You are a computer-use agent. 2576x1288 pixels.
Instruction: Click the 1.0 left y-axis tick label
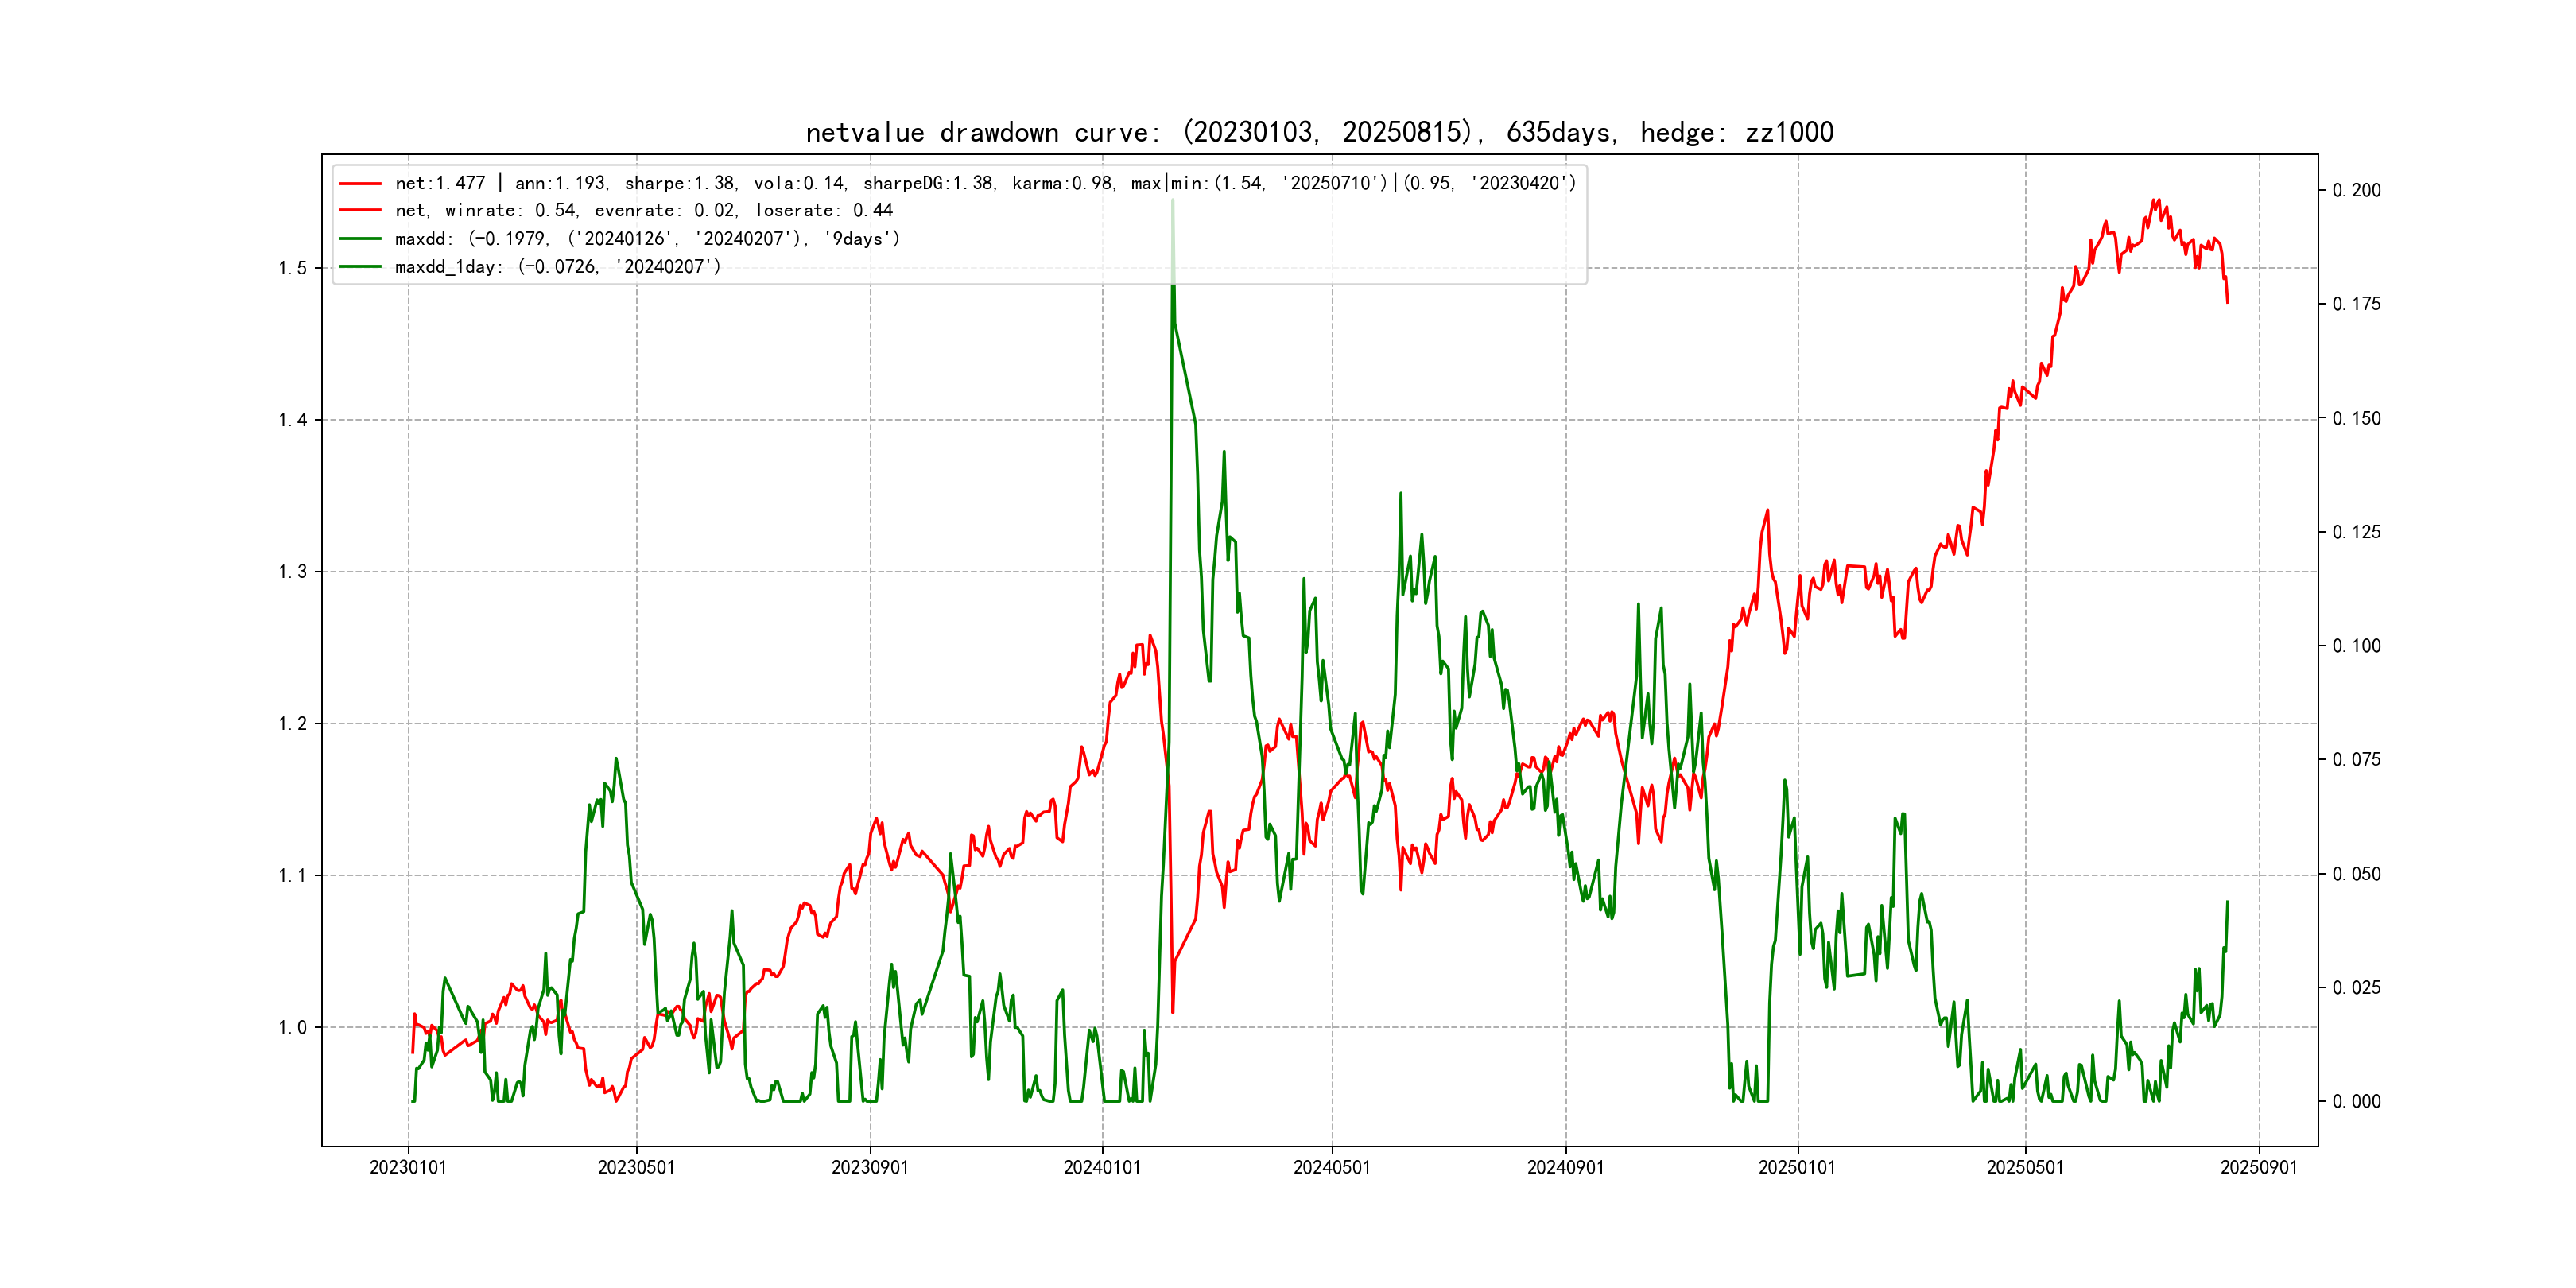[292, 1028]
